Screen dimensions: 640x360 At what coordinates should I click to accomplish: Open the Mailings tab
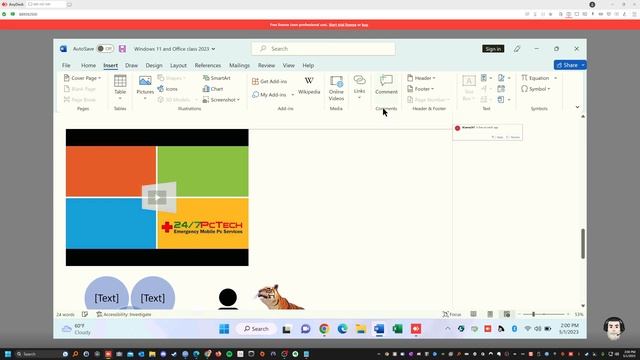click(239, 65)
